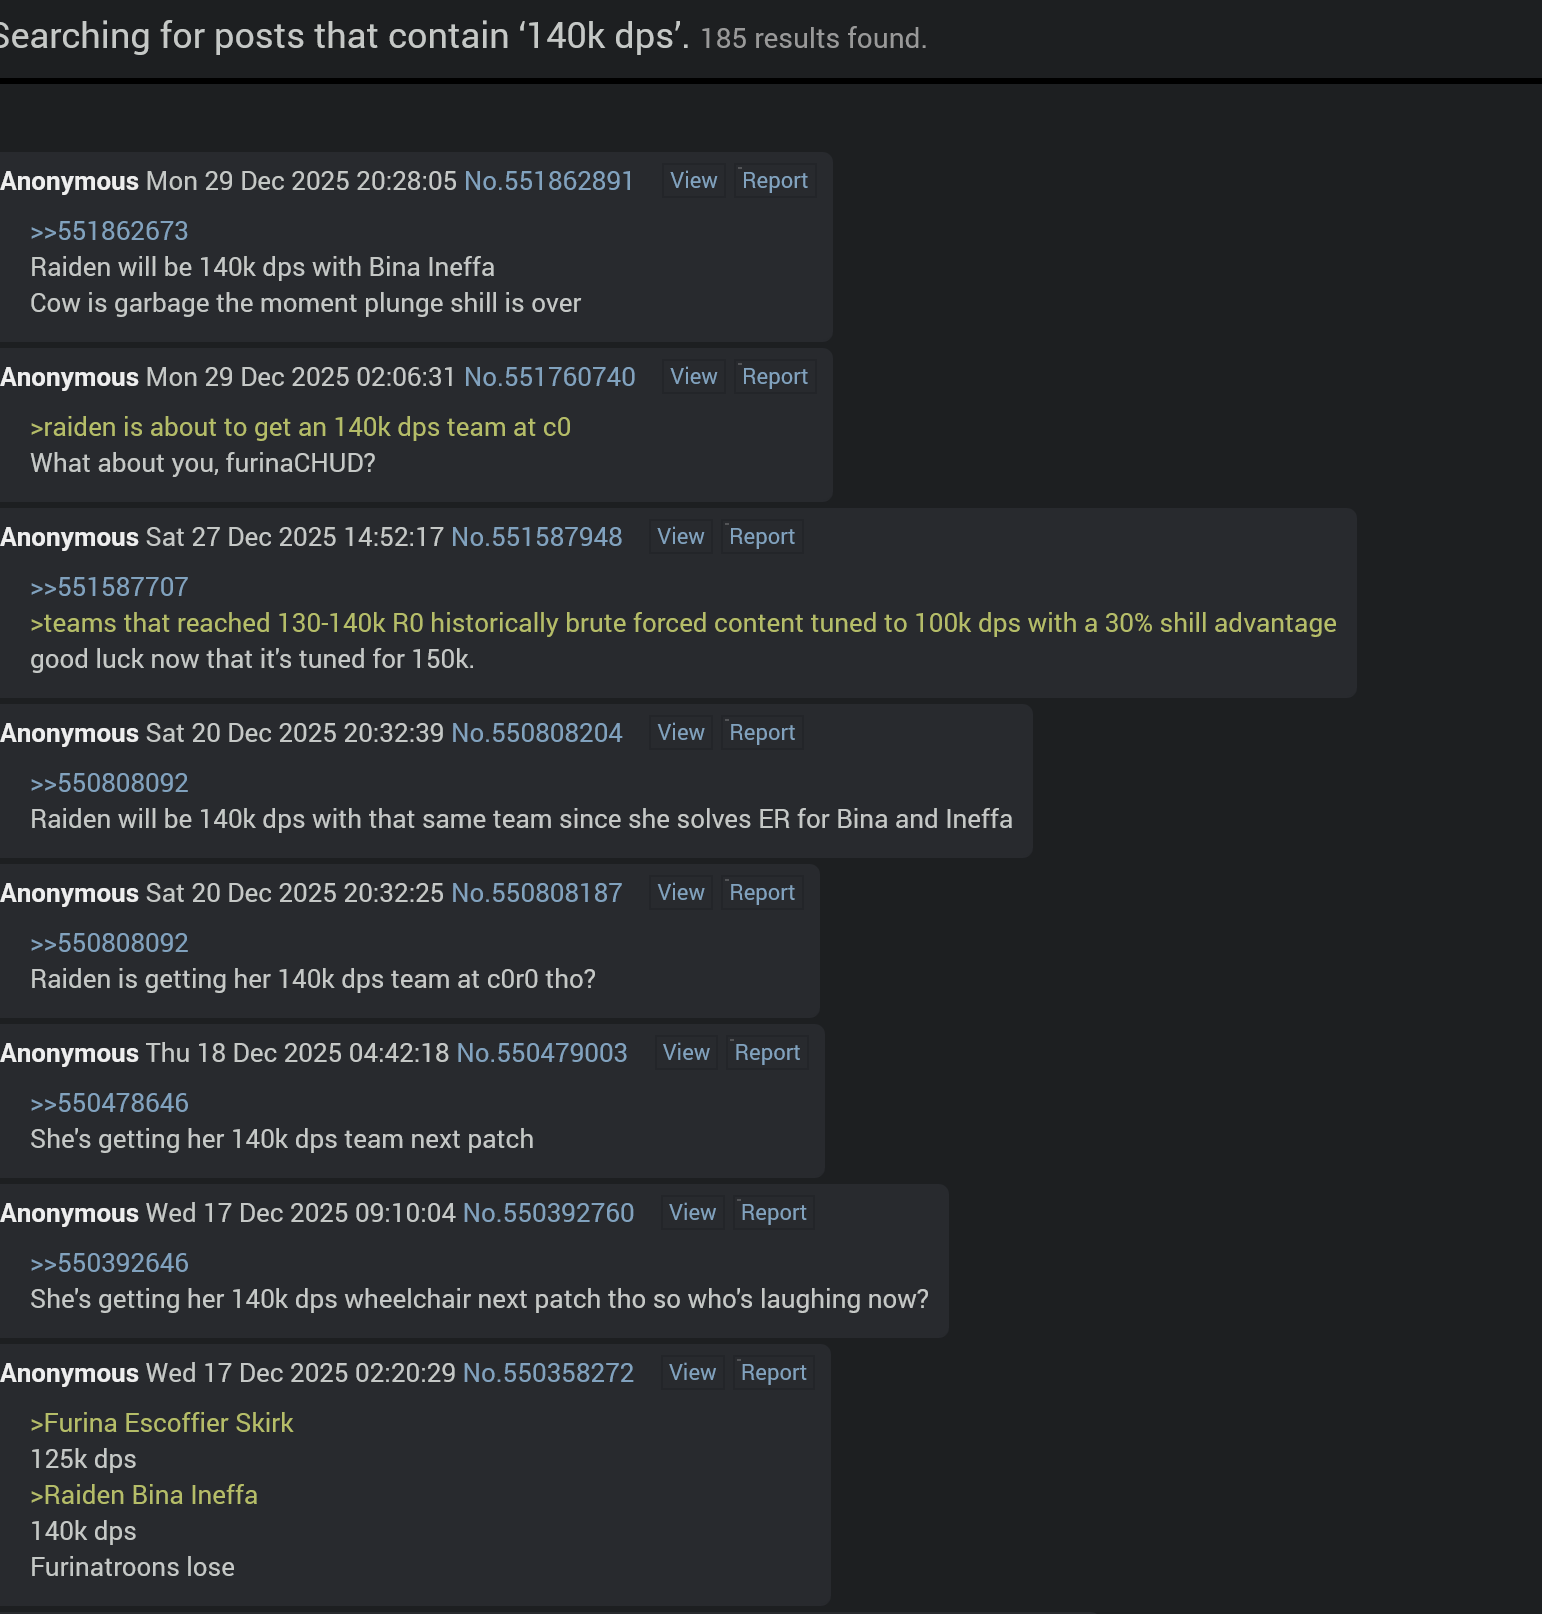Click text 'Cow is garbage the moment plunge shill is over'
1542x1614 pixels.
(x=305, y=303)
